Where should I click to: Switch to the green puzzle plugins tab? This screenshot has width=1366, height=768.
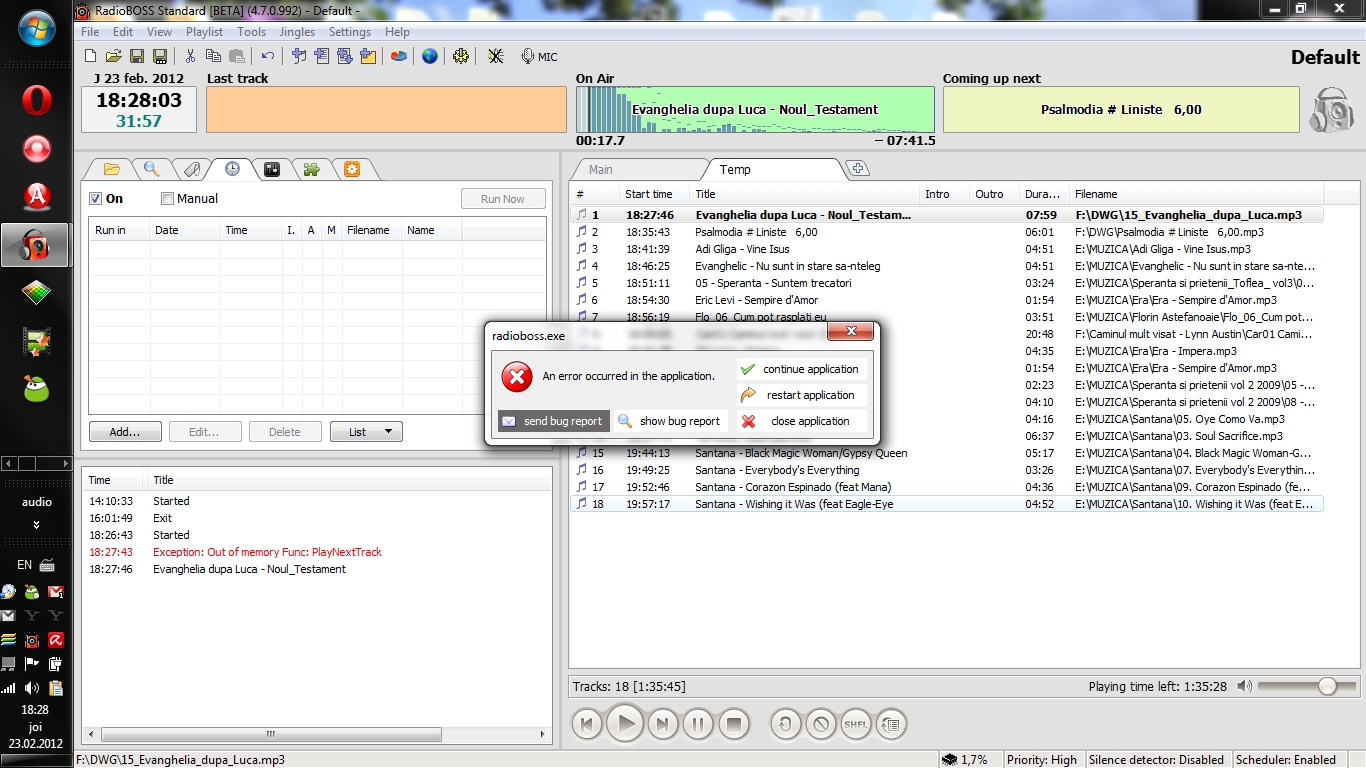[311, 169]
